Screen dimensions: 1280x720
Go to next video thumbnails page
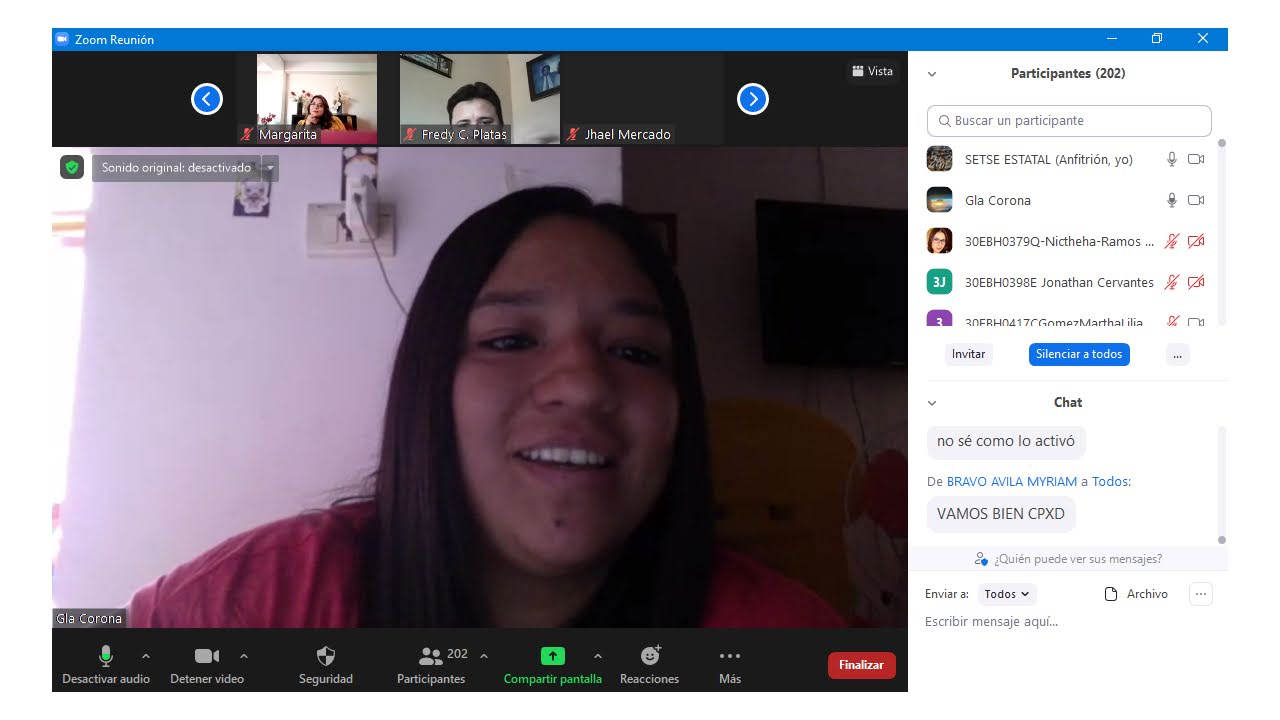tap(753, 99)
